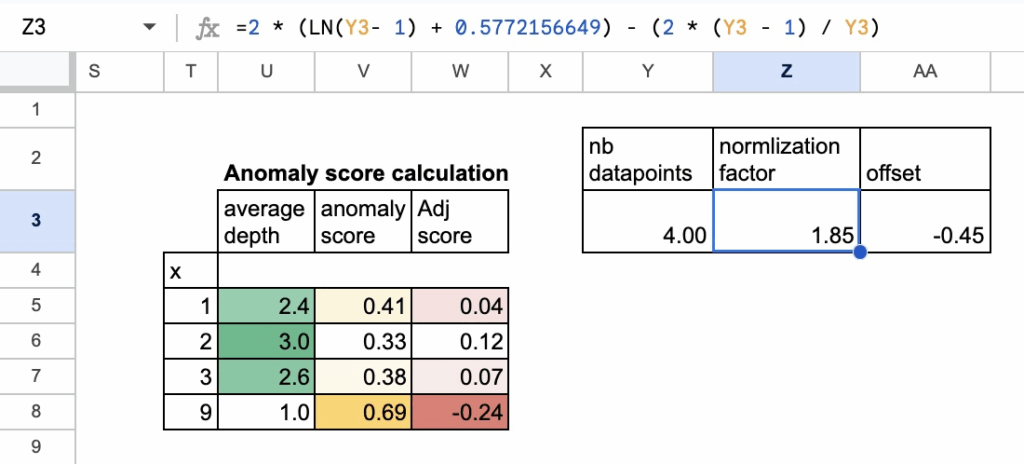This screenshot has height=464, width=1024.
Task: Click the anomaly score column header cell
Action: tap(362, 221)
